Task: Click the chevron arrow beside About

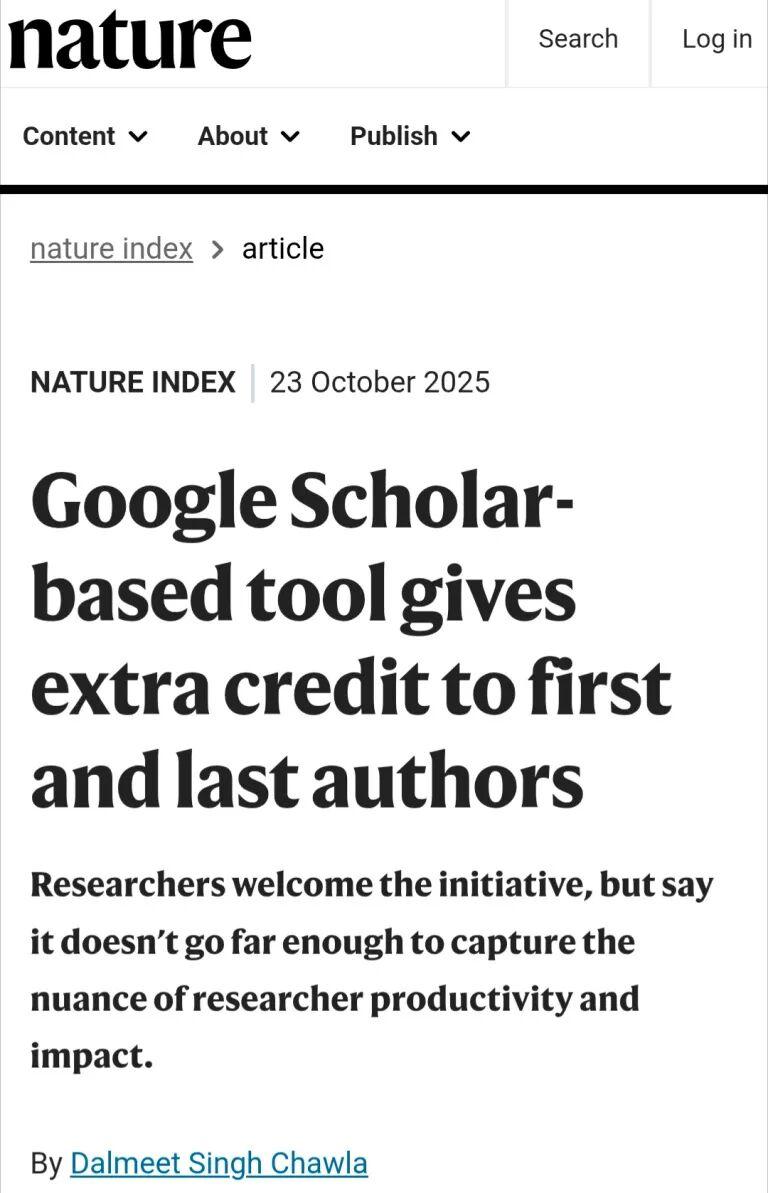Action: 290,136
